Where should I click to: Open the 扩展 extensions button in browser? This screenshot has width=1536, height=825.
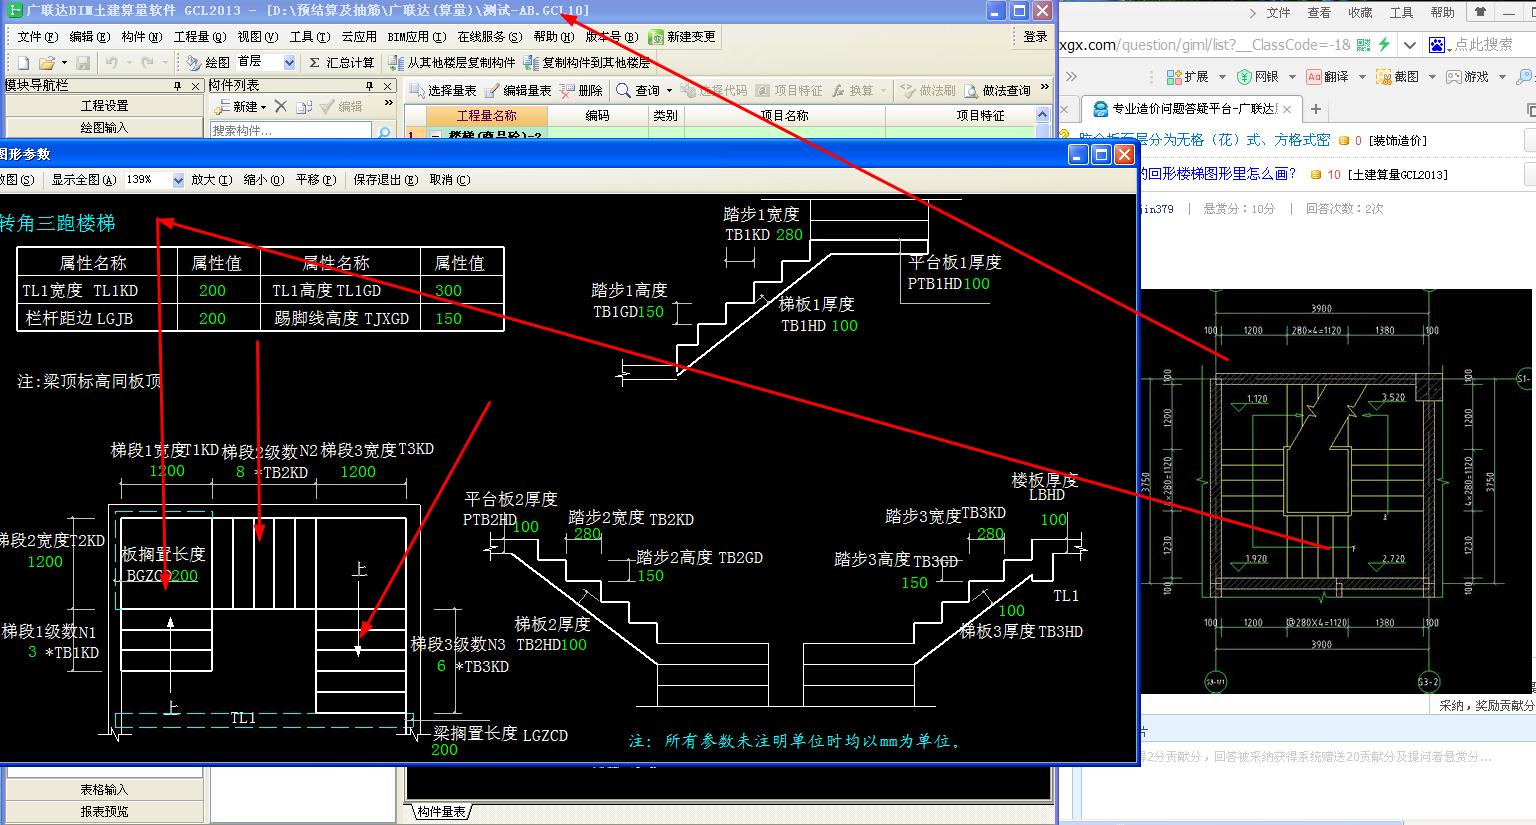(1188, 76)
